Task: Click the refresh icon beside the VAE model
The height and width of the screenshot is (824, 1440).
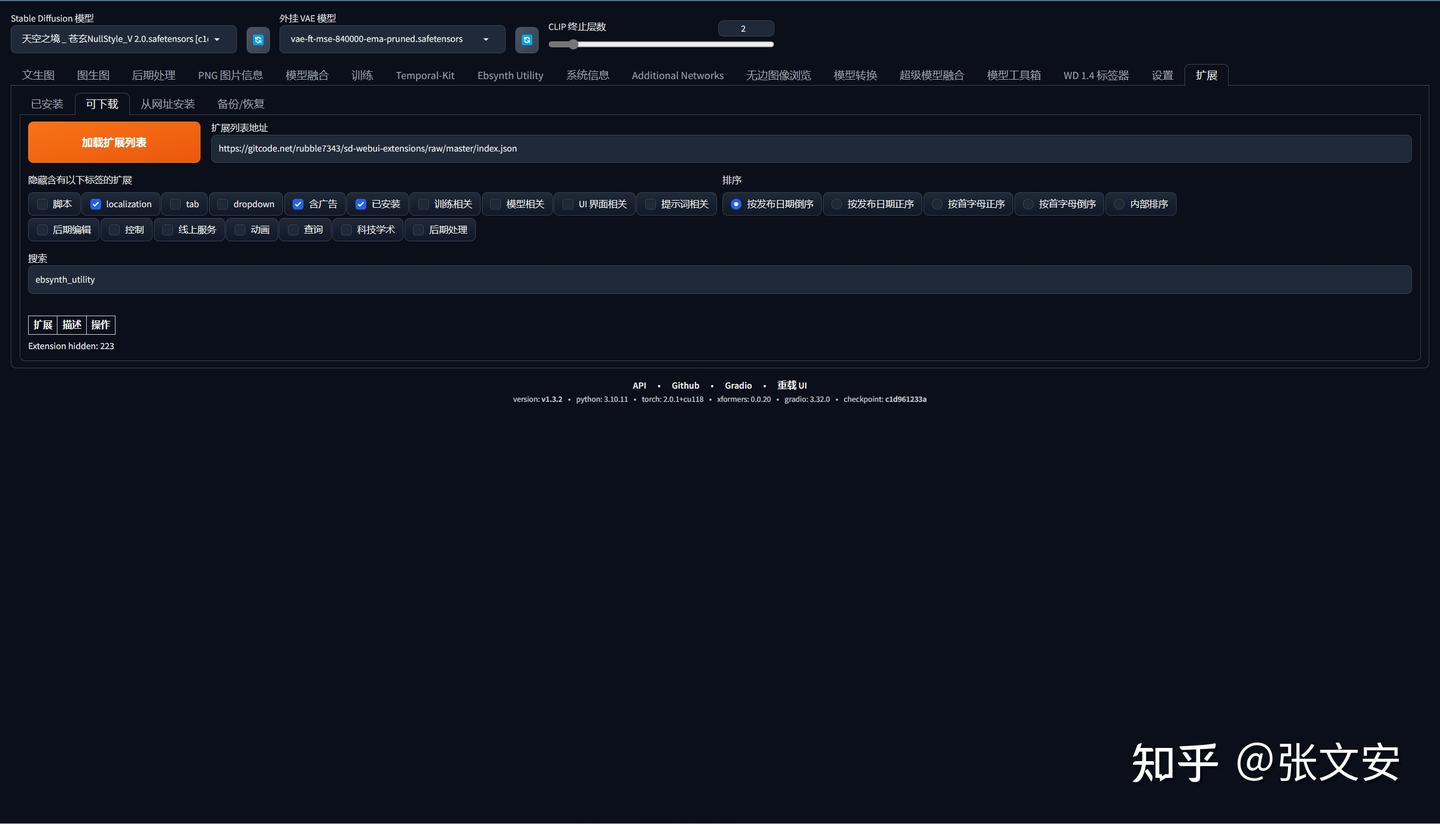Action: click(527, 39)
